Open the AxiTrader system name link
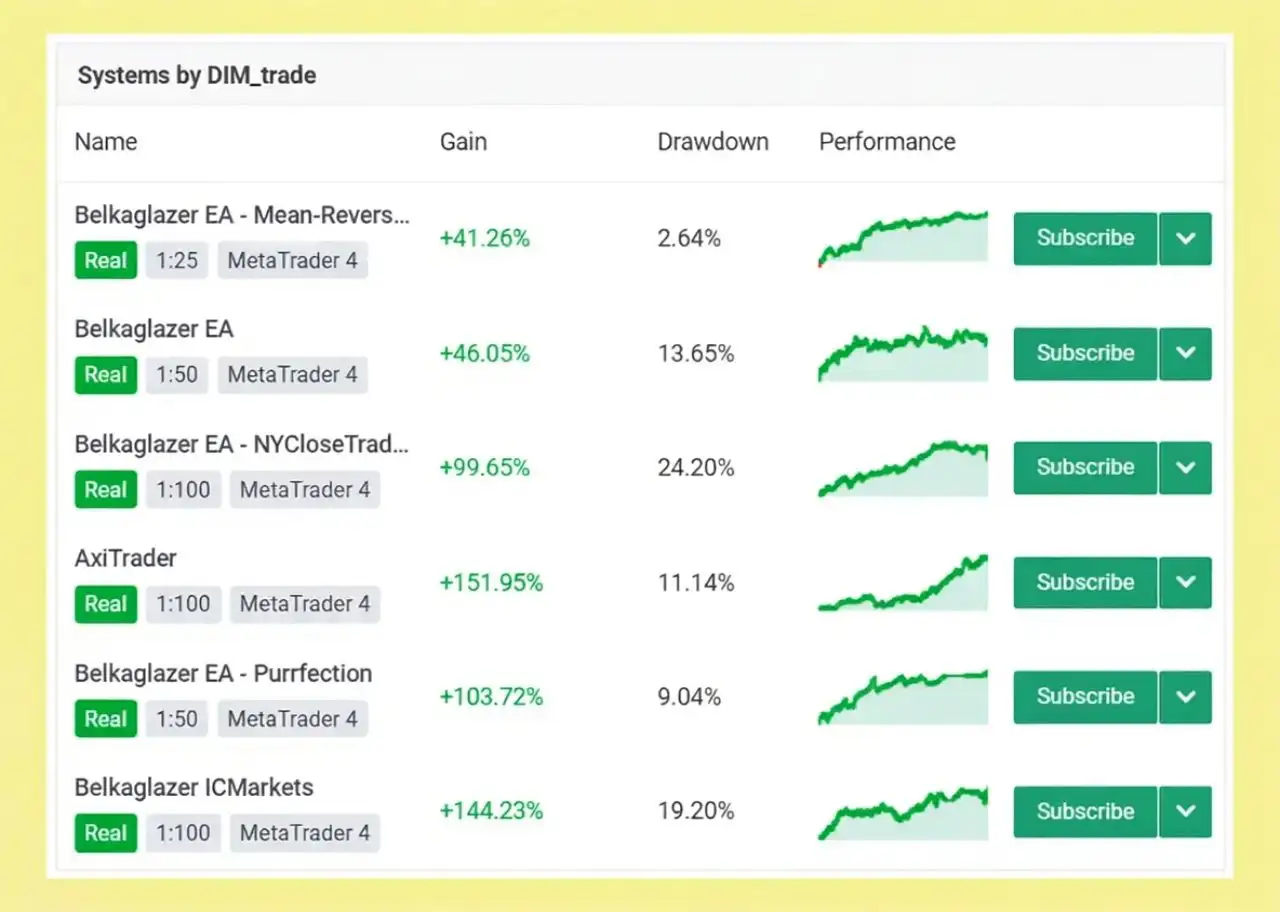Screen dimensions: 1280x912 [x=126, y=558]
